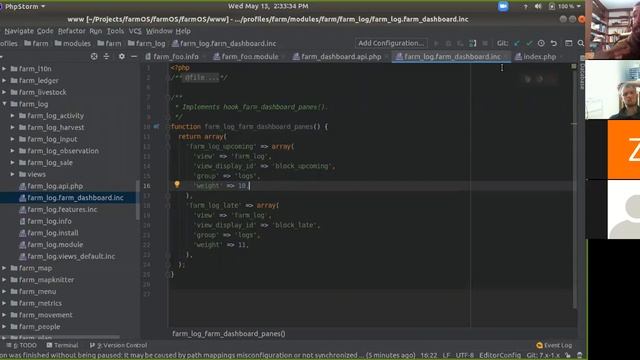The height and width of the screenshot is (360, 640).
Task: Open the Tools menu
Action: click(115, 31)
